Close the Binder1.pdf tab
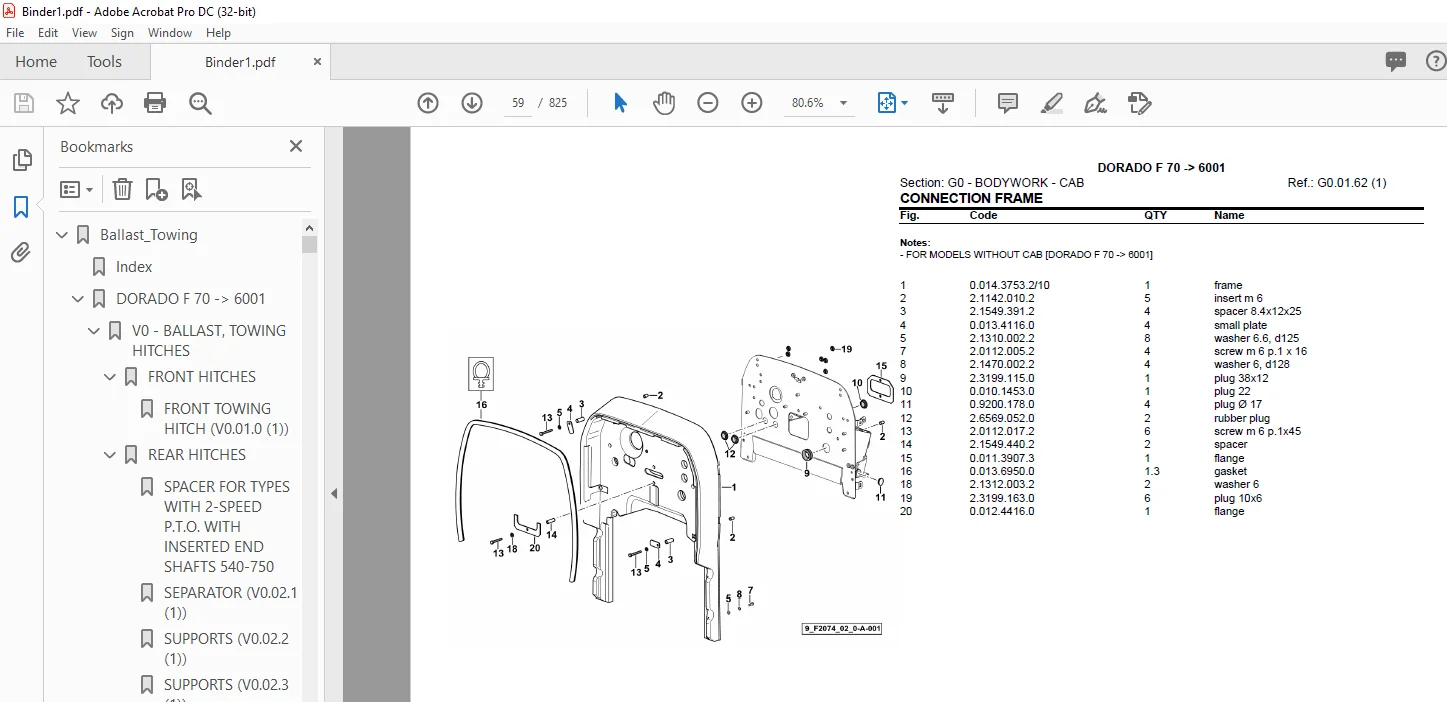This screenshot has width=1447, height=702. pos(318,62)
